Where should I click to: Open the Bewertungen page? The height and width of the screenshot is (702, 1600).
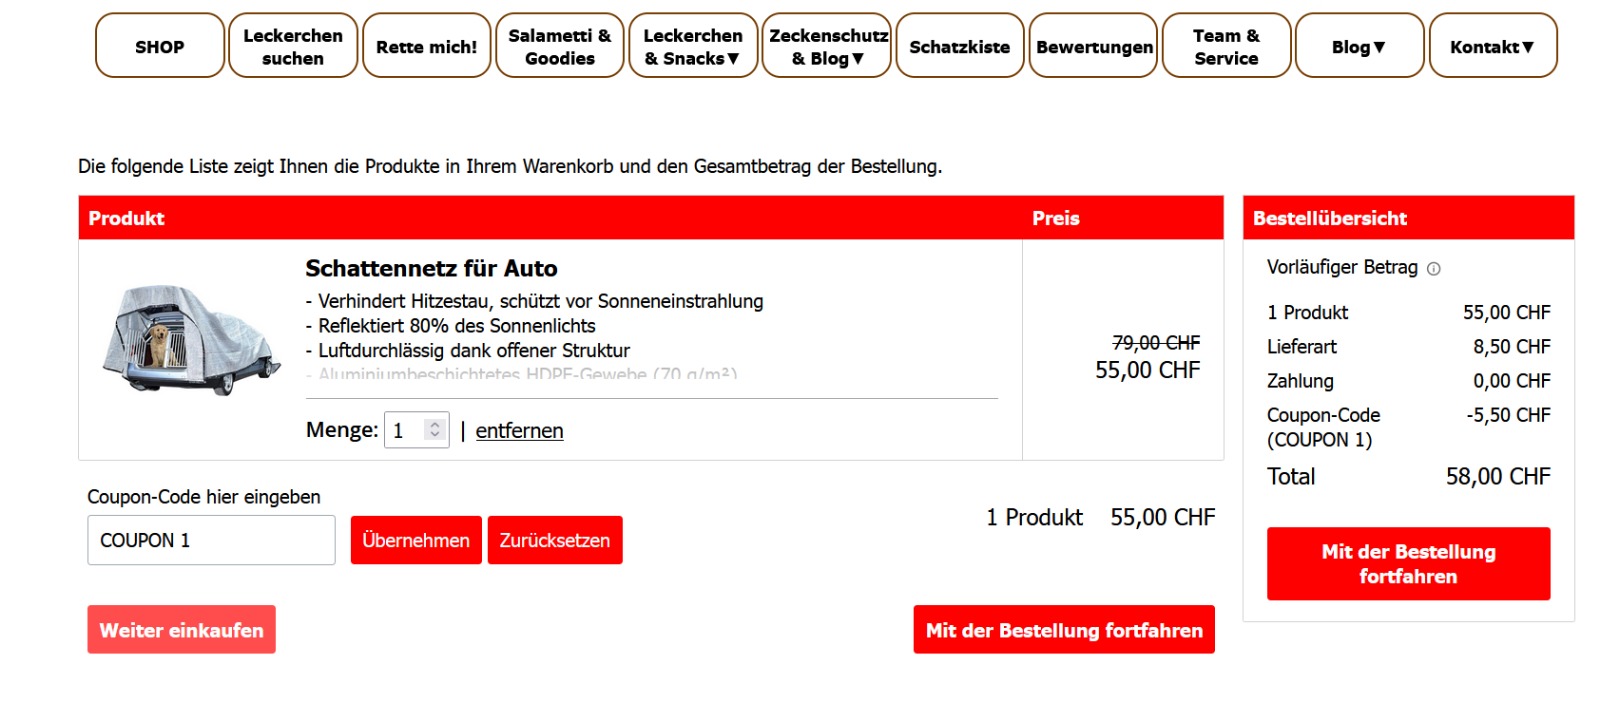[x=1094, y=46]
